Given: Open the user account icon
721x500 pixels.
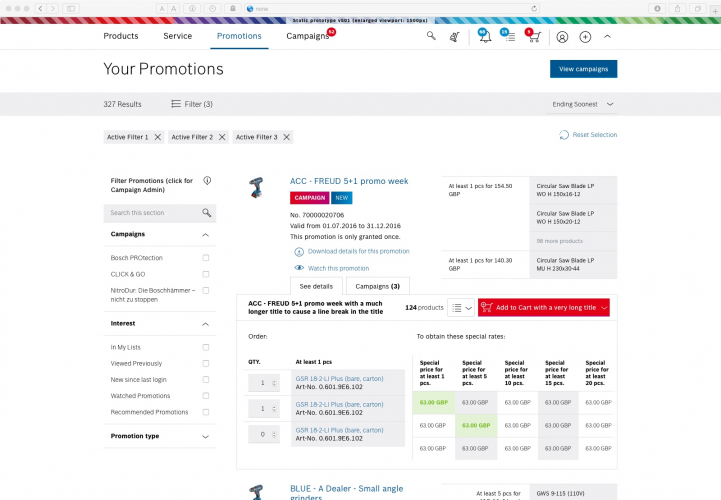Looking at the screenshot, I should 562,37.
